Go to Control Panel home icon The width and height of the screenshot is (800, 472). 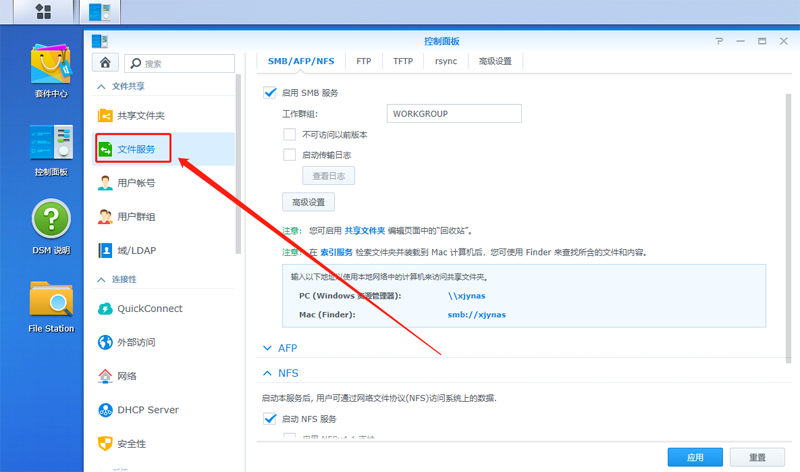coord(105,63)
